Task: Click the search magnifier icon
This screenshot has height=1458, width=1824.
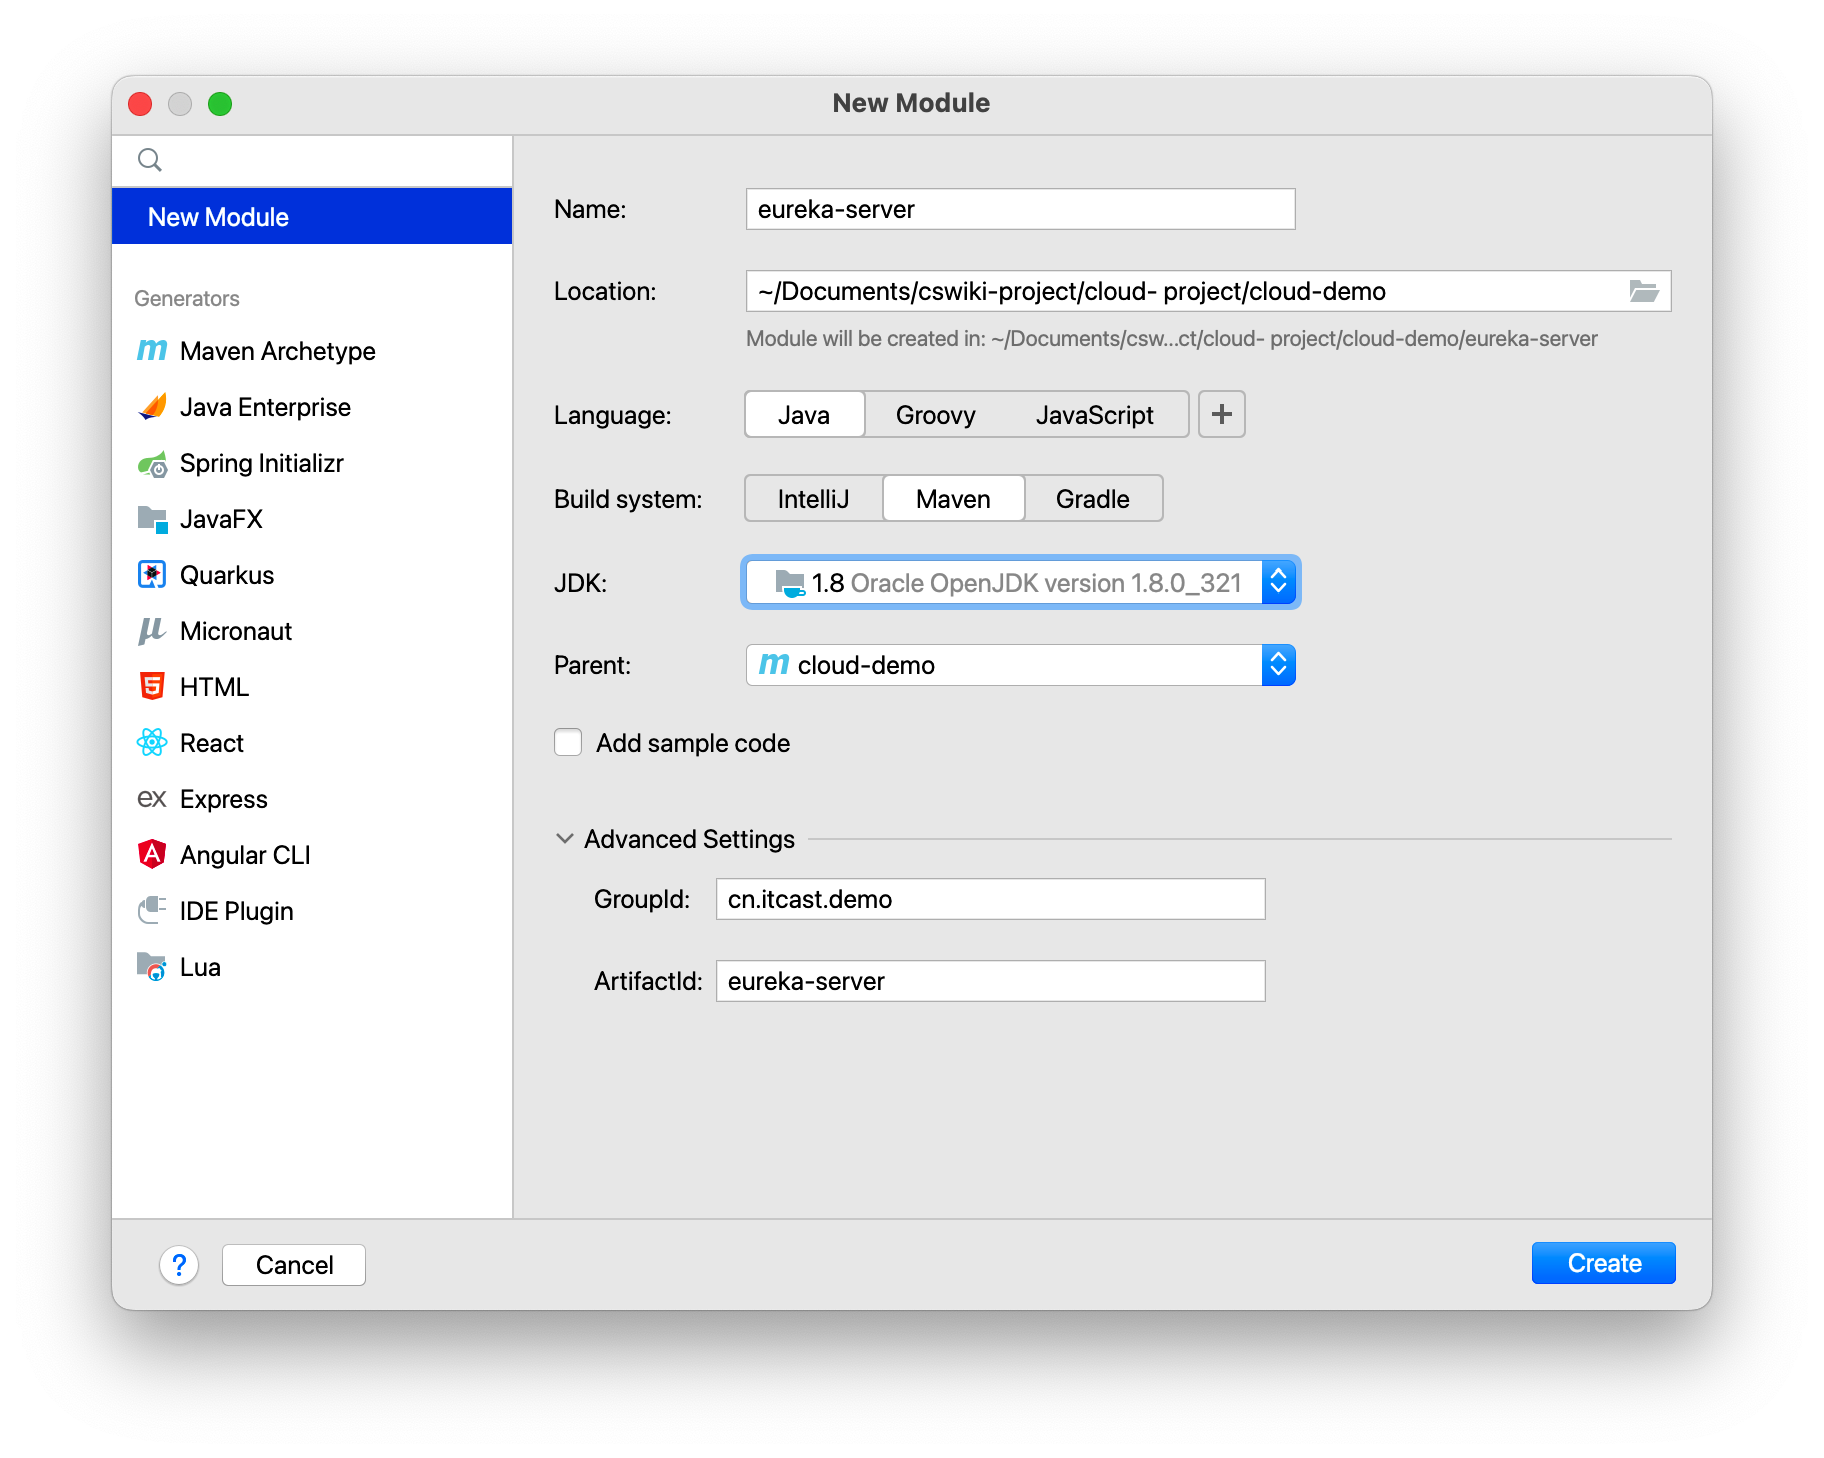Action: [x=150, y=160]
